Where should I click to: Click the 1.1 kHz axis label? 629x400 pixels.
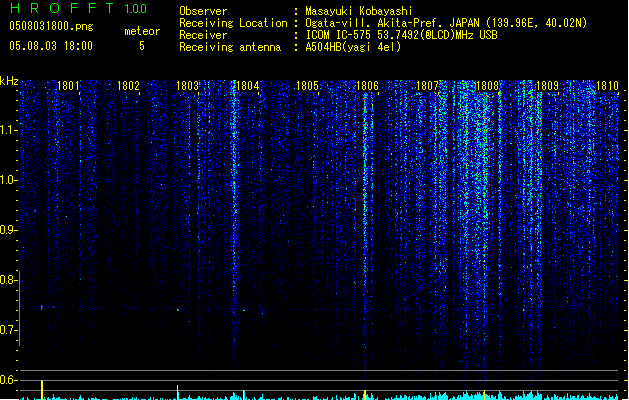pos(8,130)
